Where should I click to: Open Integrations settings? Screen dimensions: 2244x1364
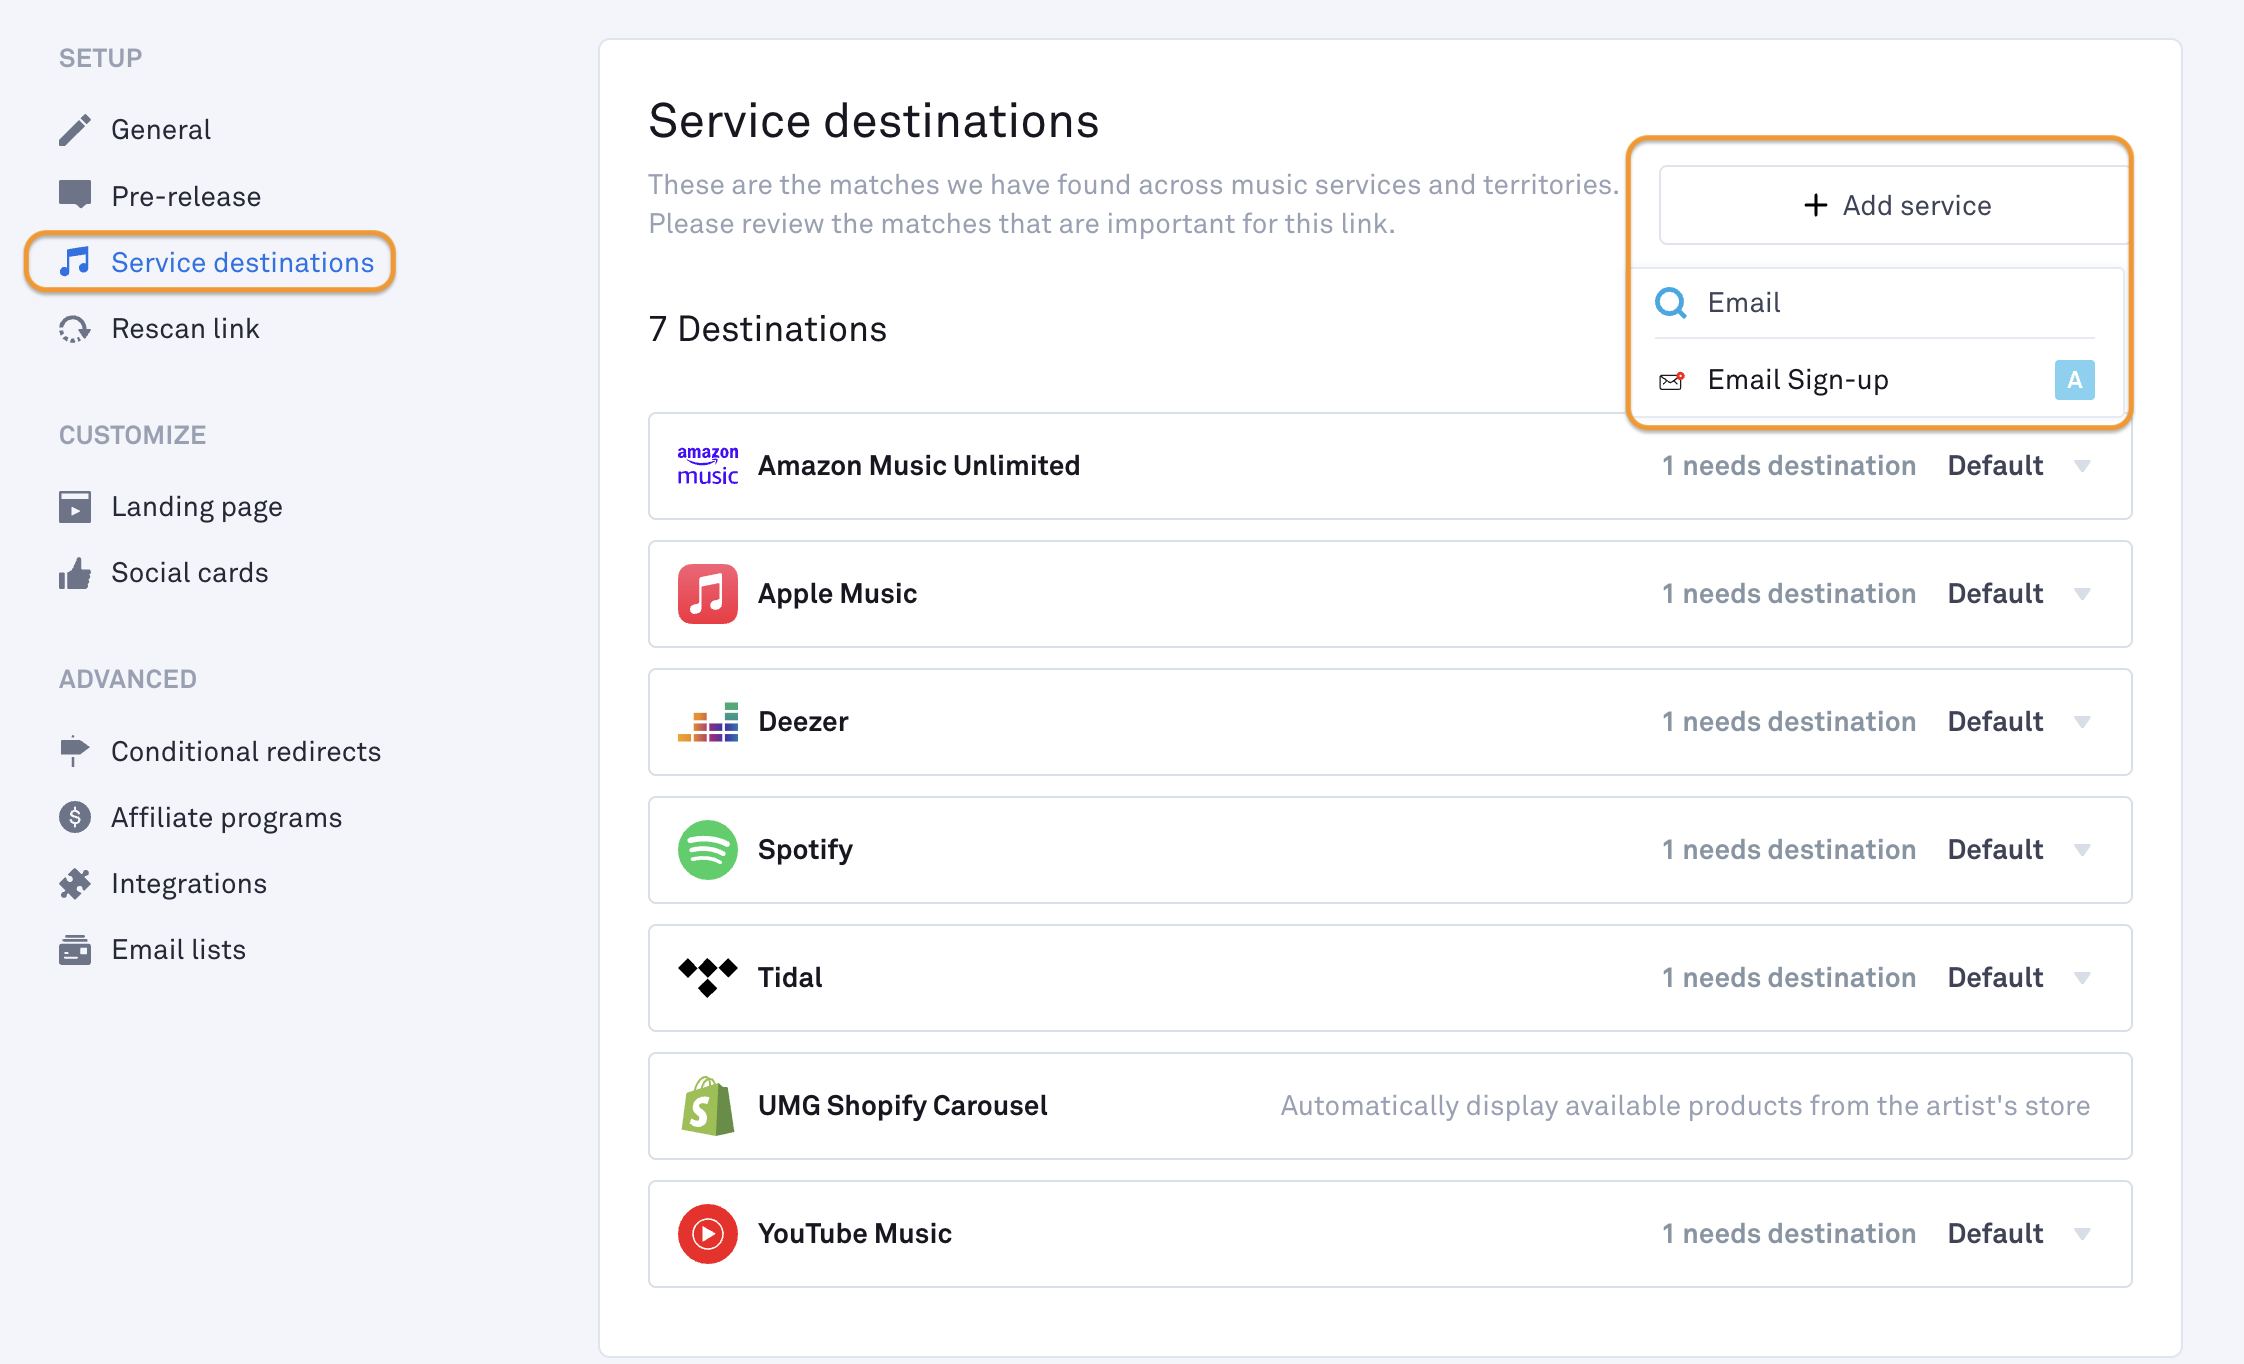click(x=189, y=883)
